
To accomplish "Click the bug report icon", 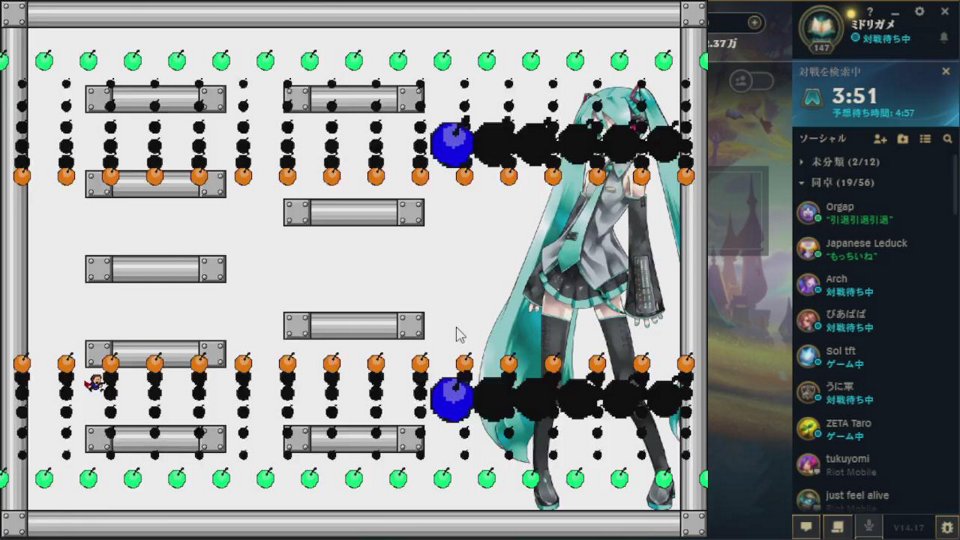I will point(947,527).
